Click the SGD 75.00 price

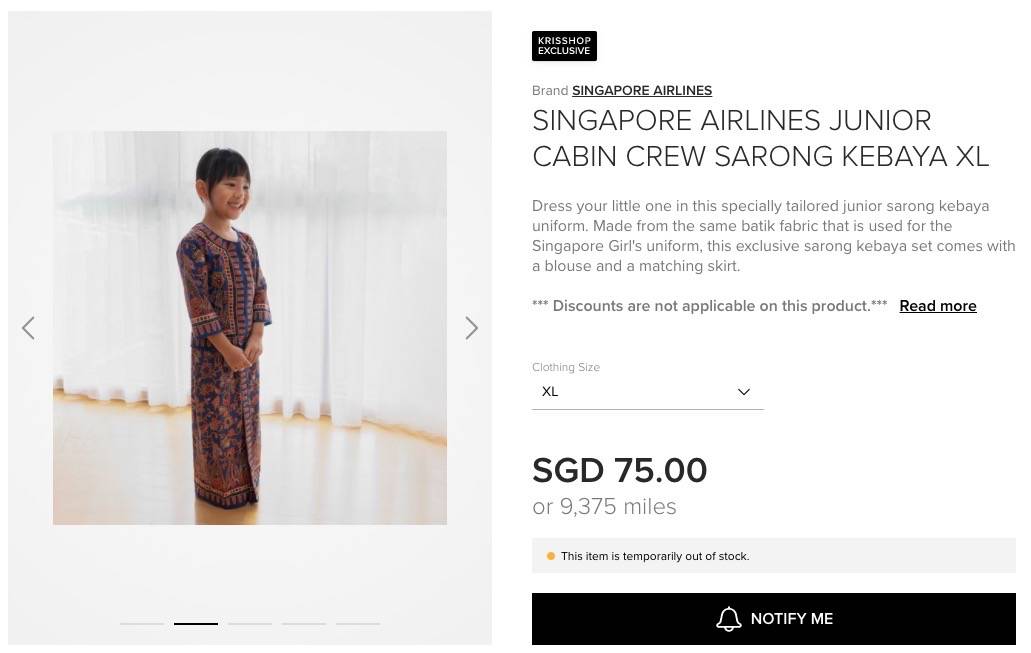[619, 470]
